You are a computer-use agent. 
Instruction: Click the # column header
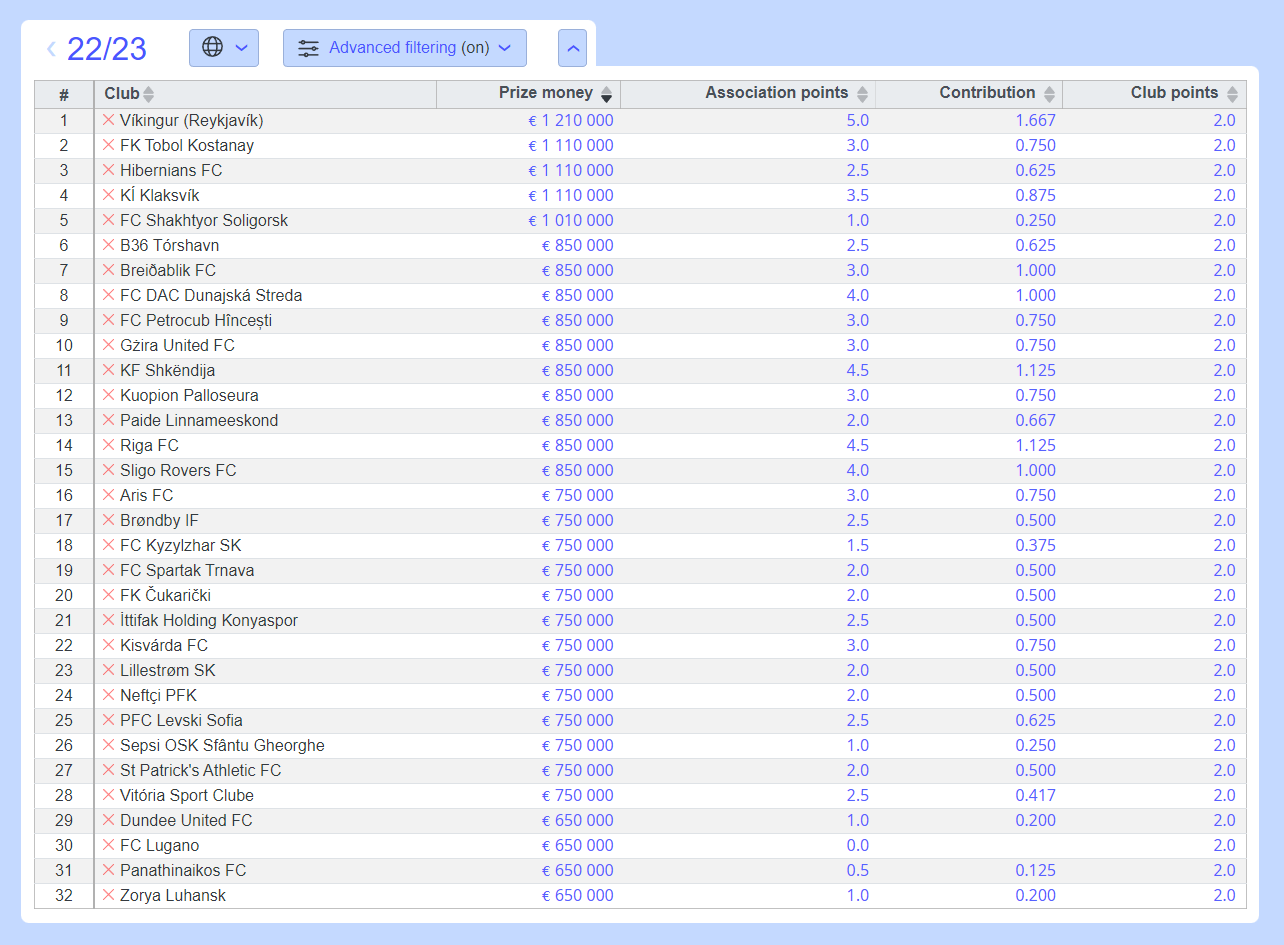point(64,94)
